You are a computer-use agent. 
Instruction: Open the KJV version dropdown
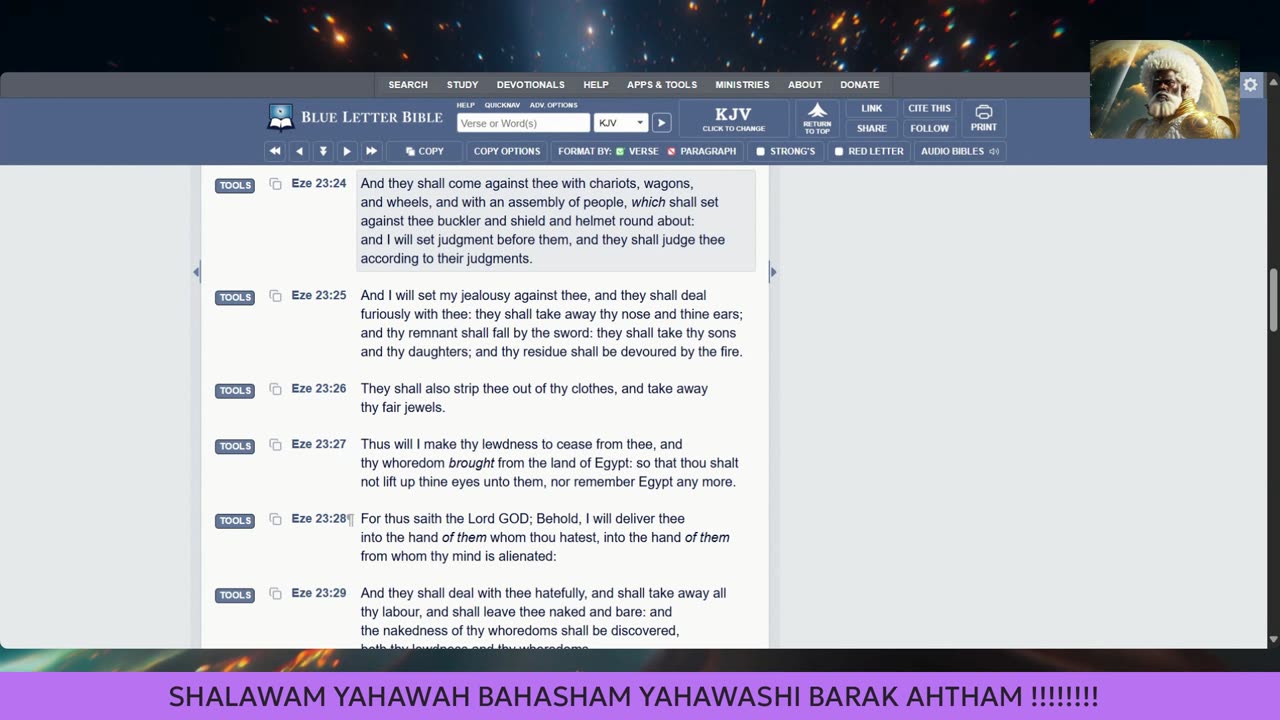[621, 123]
